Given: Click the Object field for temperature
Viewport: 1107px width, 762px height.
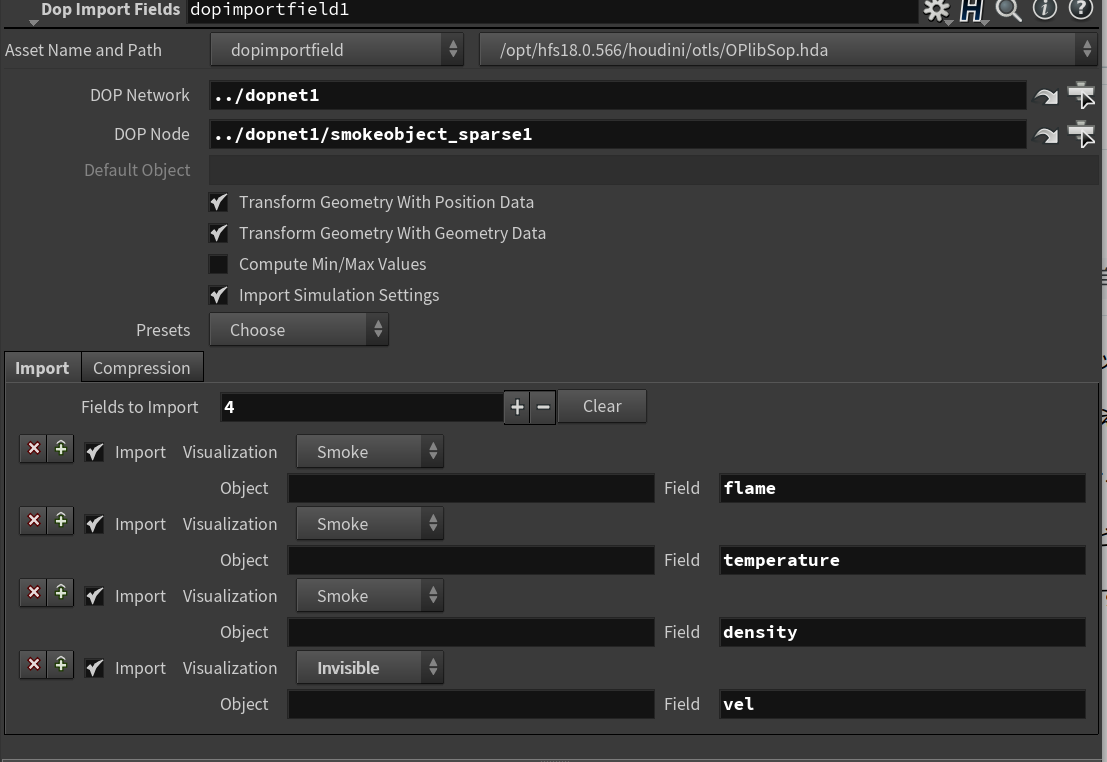Looking at the screenshot, I should (x=471, y=561).
